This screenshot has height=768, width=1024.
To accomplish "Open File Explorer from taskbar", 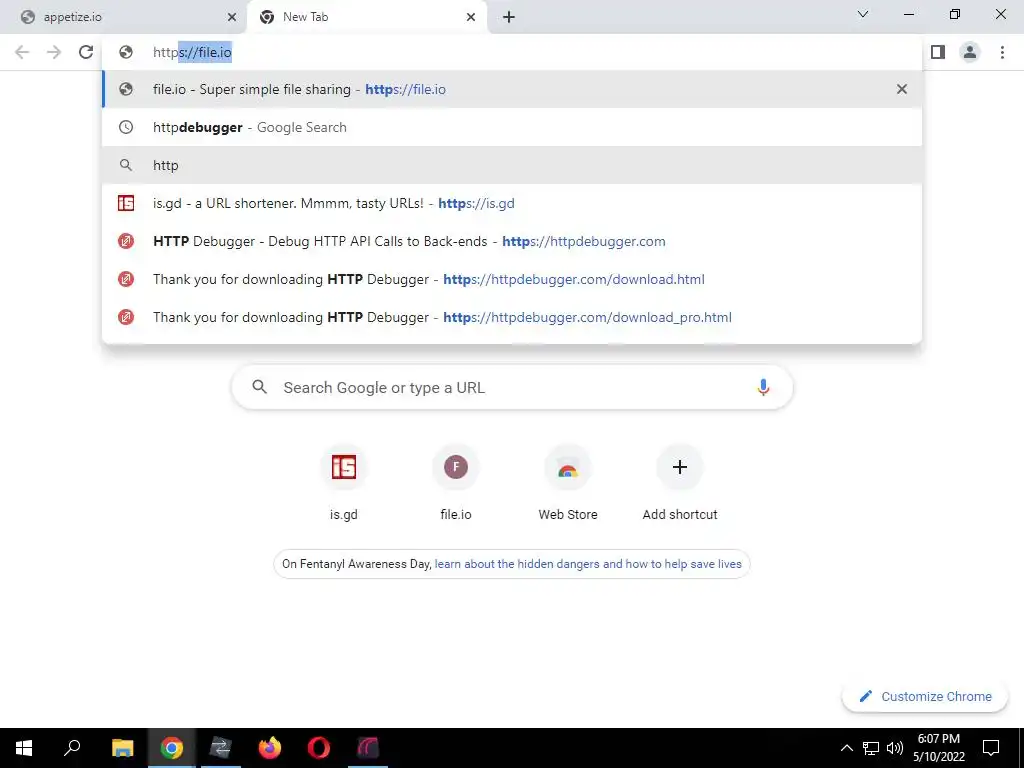I will point(122,748).
